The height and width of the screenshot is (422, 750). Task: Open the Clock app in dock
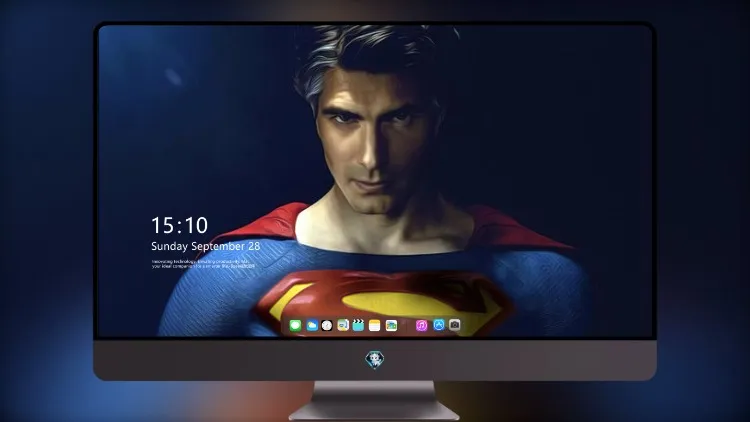pos(327,326)
